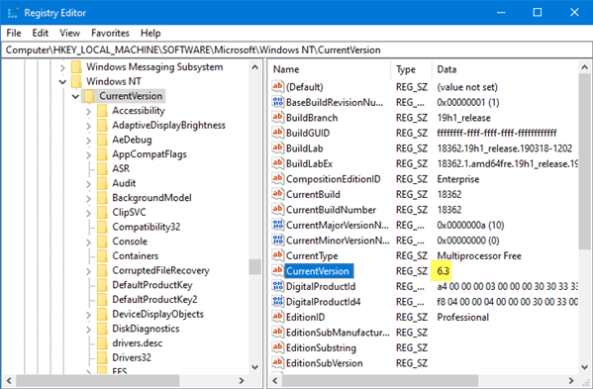Click the highlighted 6.3 data value
This screenshot has height=389, width=593.
(x=442, y=271)
